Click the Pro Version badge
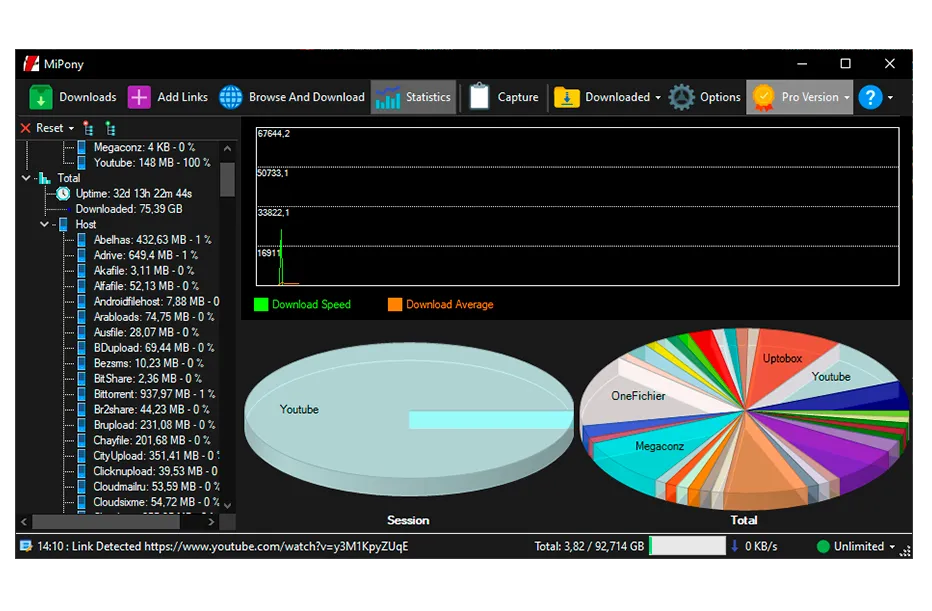The width and height of the screenshot is (932, 611). (x=795, y=97)
